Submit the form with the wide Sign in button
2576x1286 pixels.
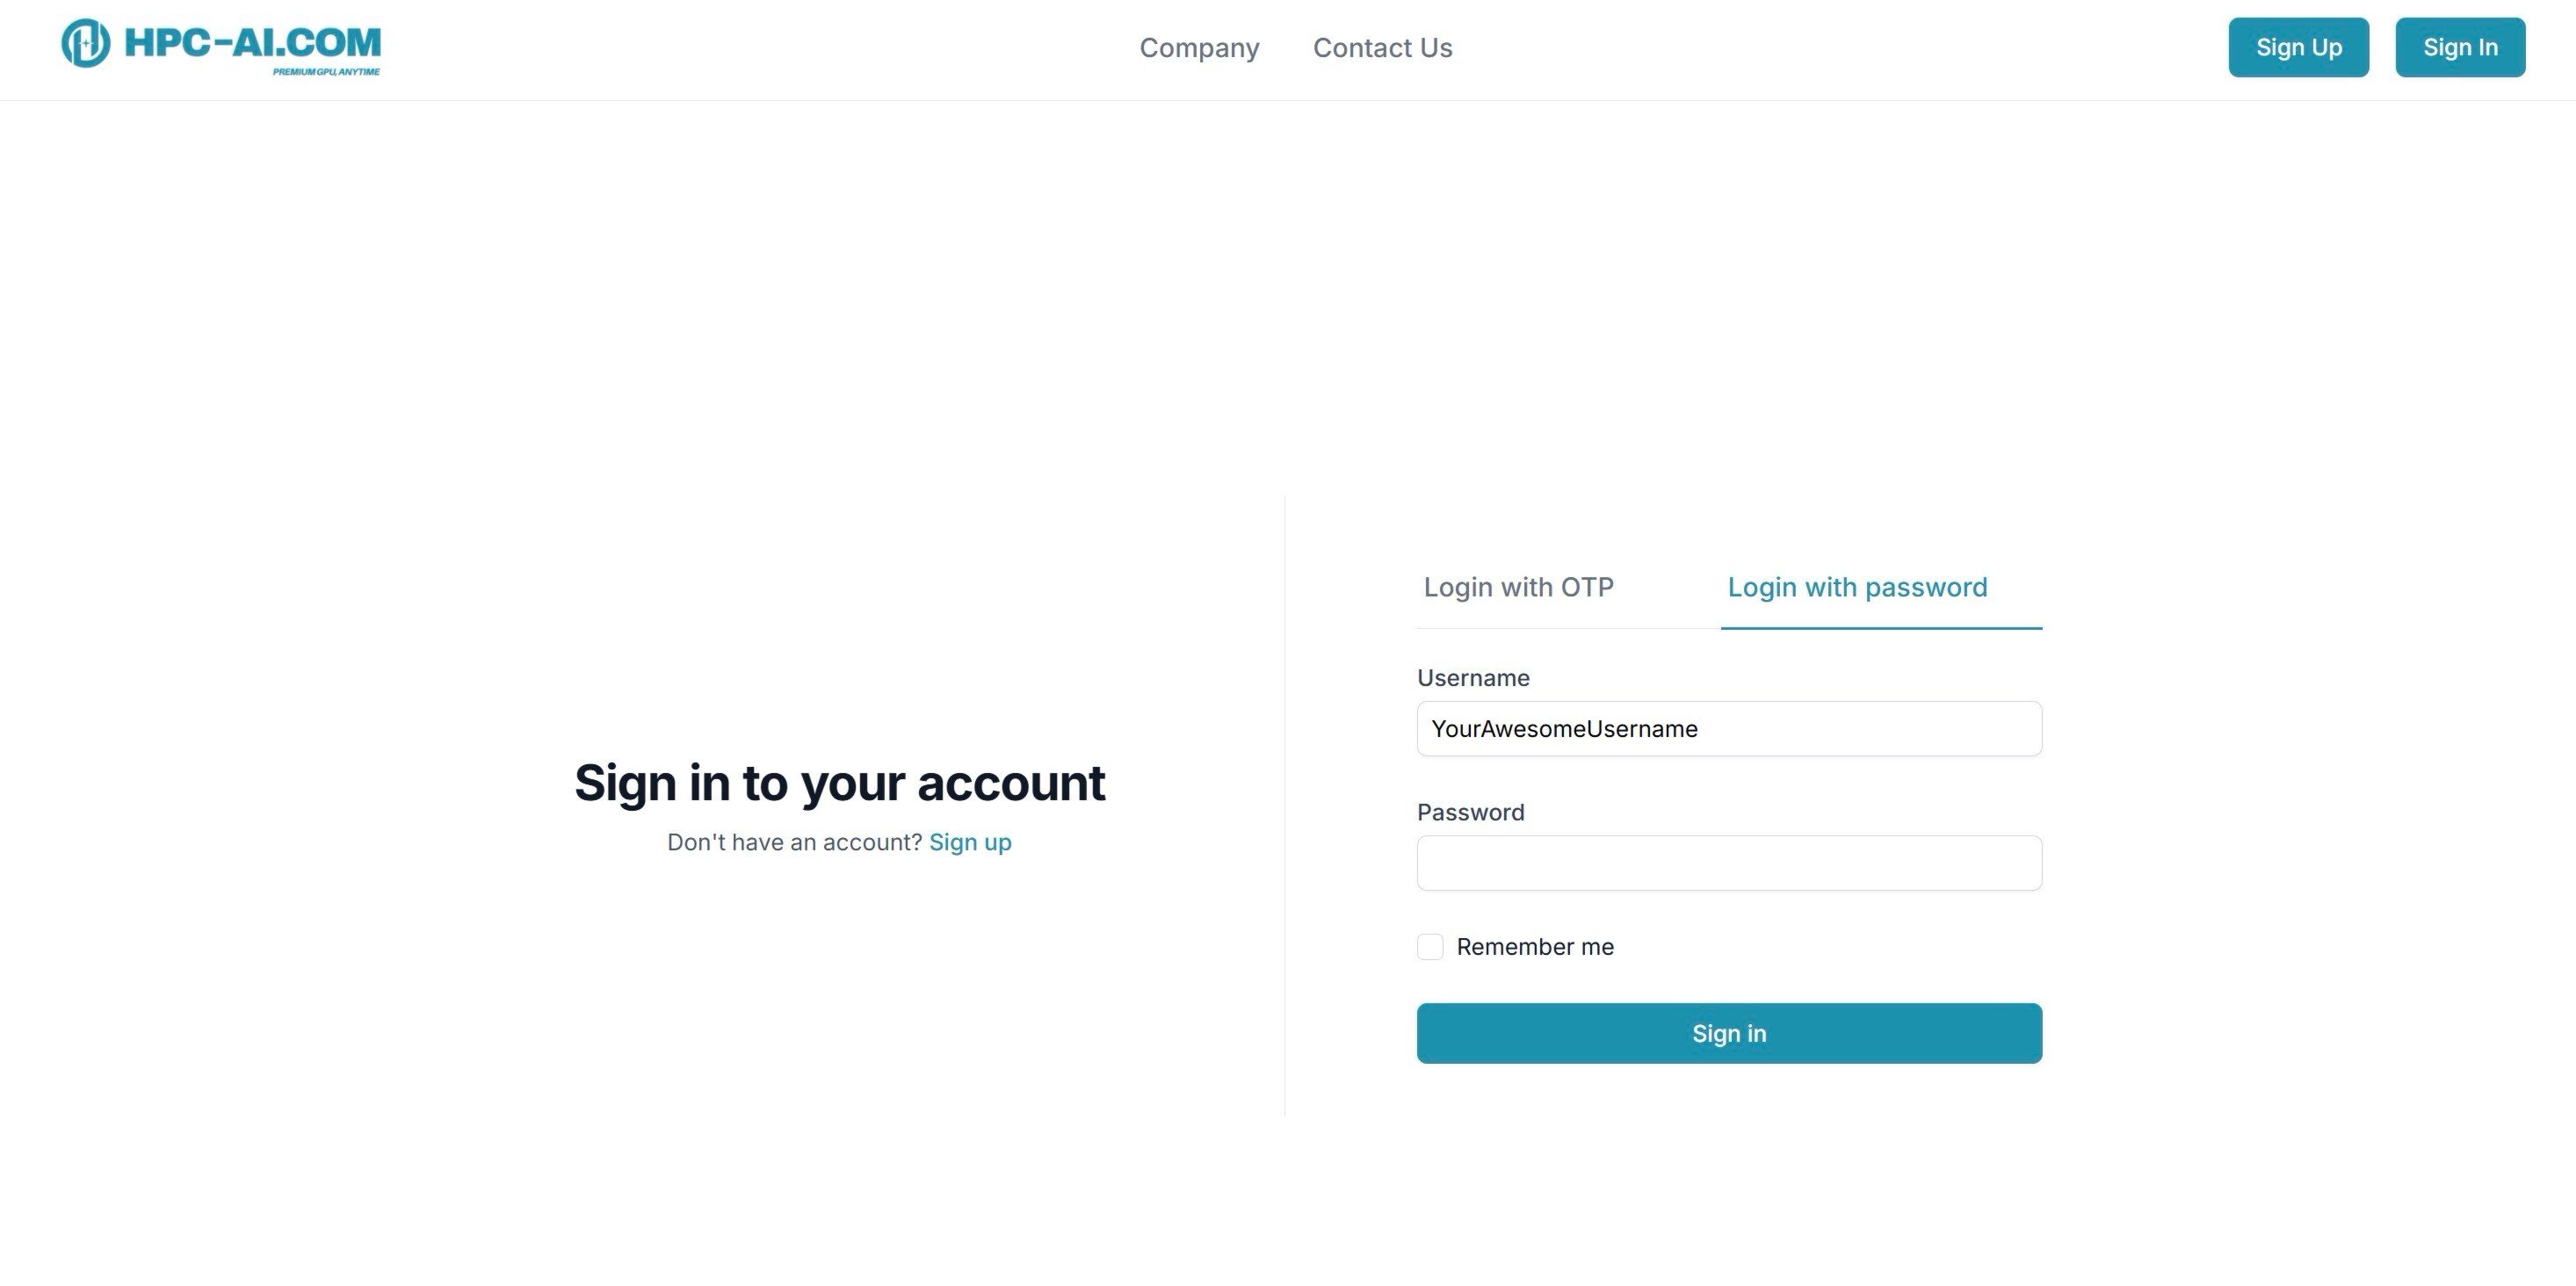click(1729, 1033)
